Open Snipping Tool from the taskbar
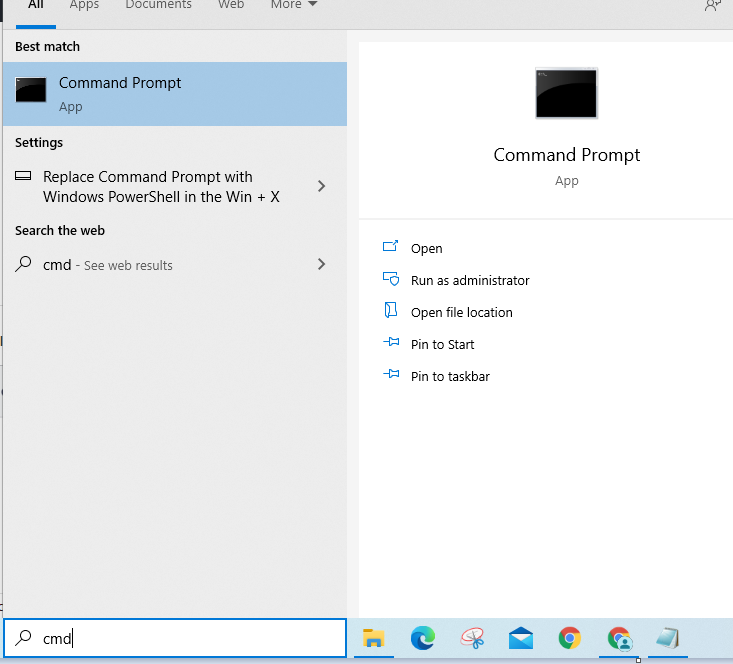This screenshot has height=664, width=733. tap(472, 638)
